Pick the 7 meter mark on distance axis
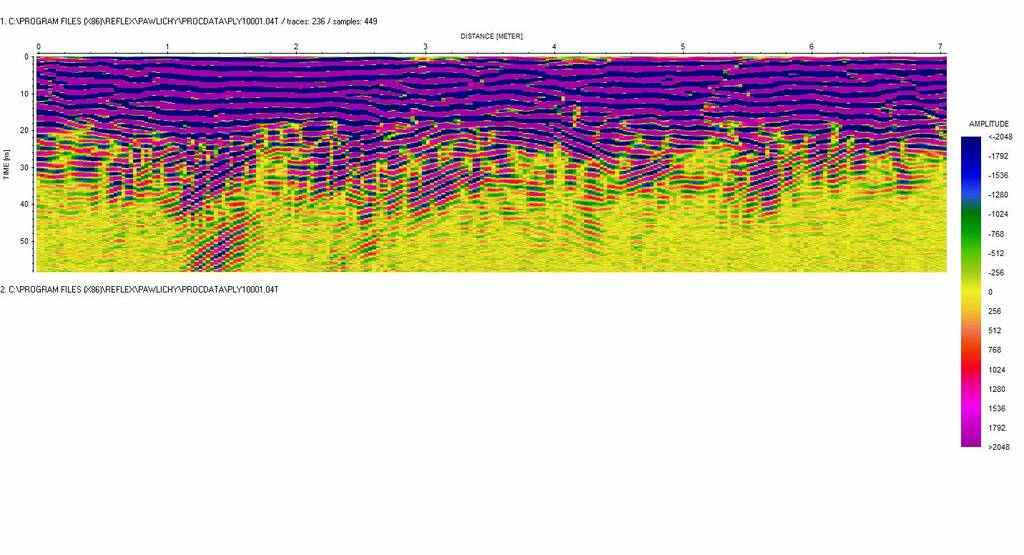Image resolution: width=1024 pixels, height=555 pixels. click(940, 47)
